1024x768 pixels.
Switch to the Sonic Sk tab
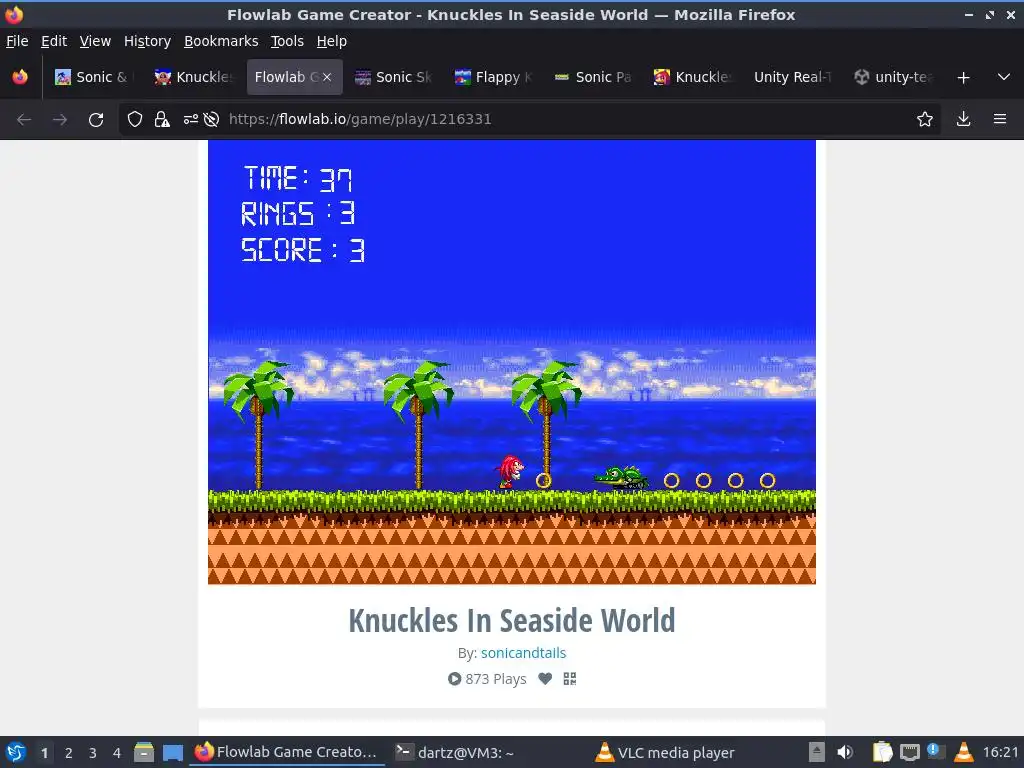pos(394,77)
